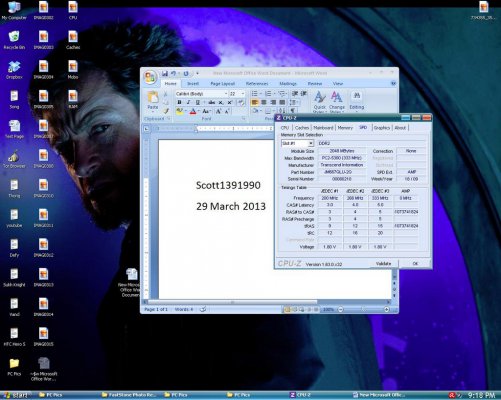The height and width of the screenshot is (400, 501).
Task: Switch to Page Layout ribbon tab
Action: click(x=223, y=83)
